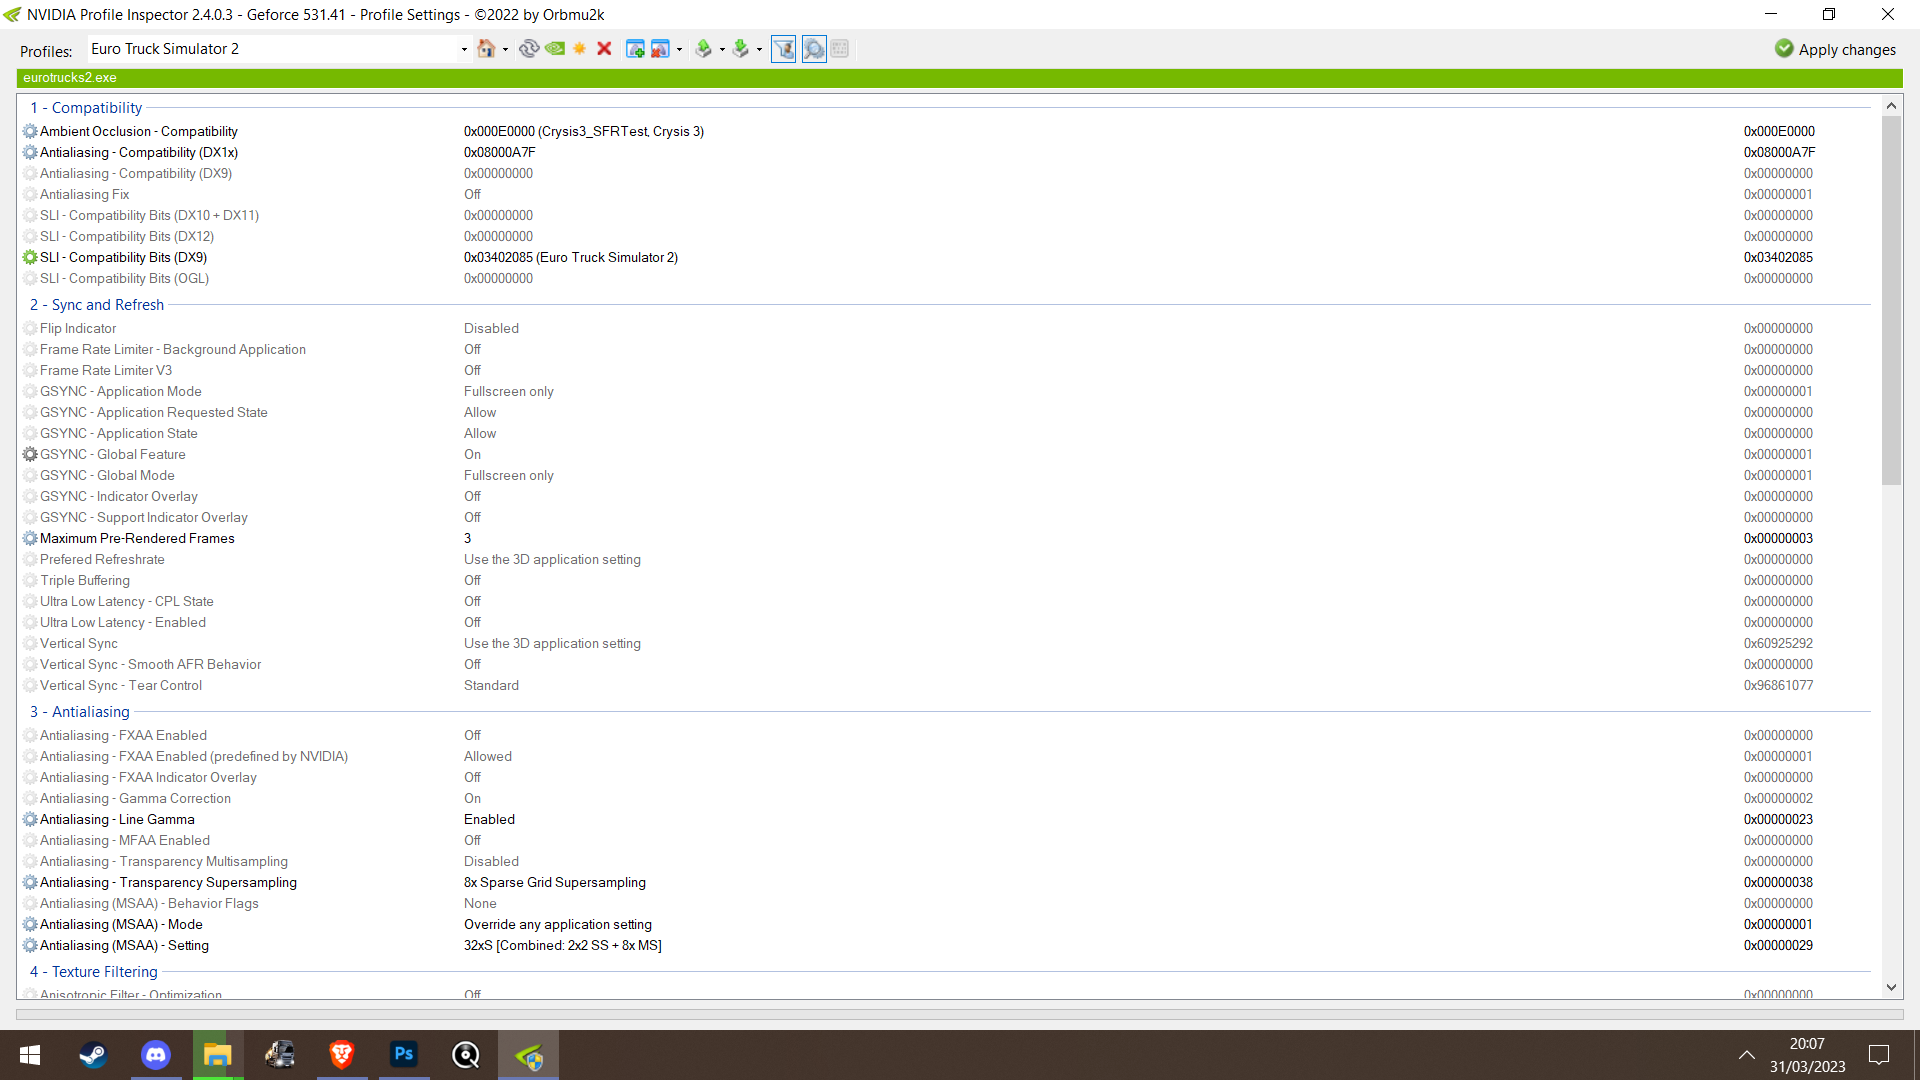This screenshot has width=1920, height=1080.
Task: Click the '3 - Antialiasing' section header
Action: click(80, 712)
